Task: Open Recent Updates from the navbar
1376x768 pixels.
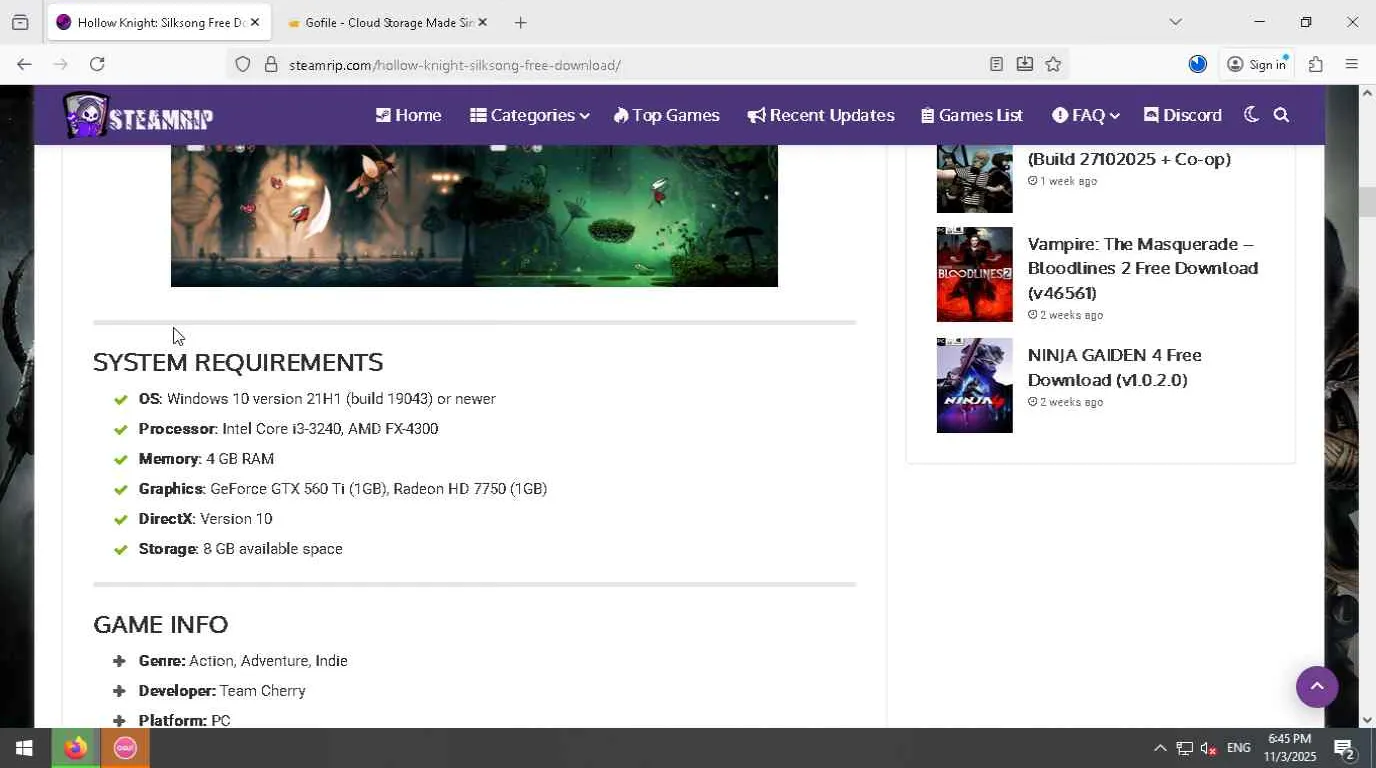Action: coord(821,115)
